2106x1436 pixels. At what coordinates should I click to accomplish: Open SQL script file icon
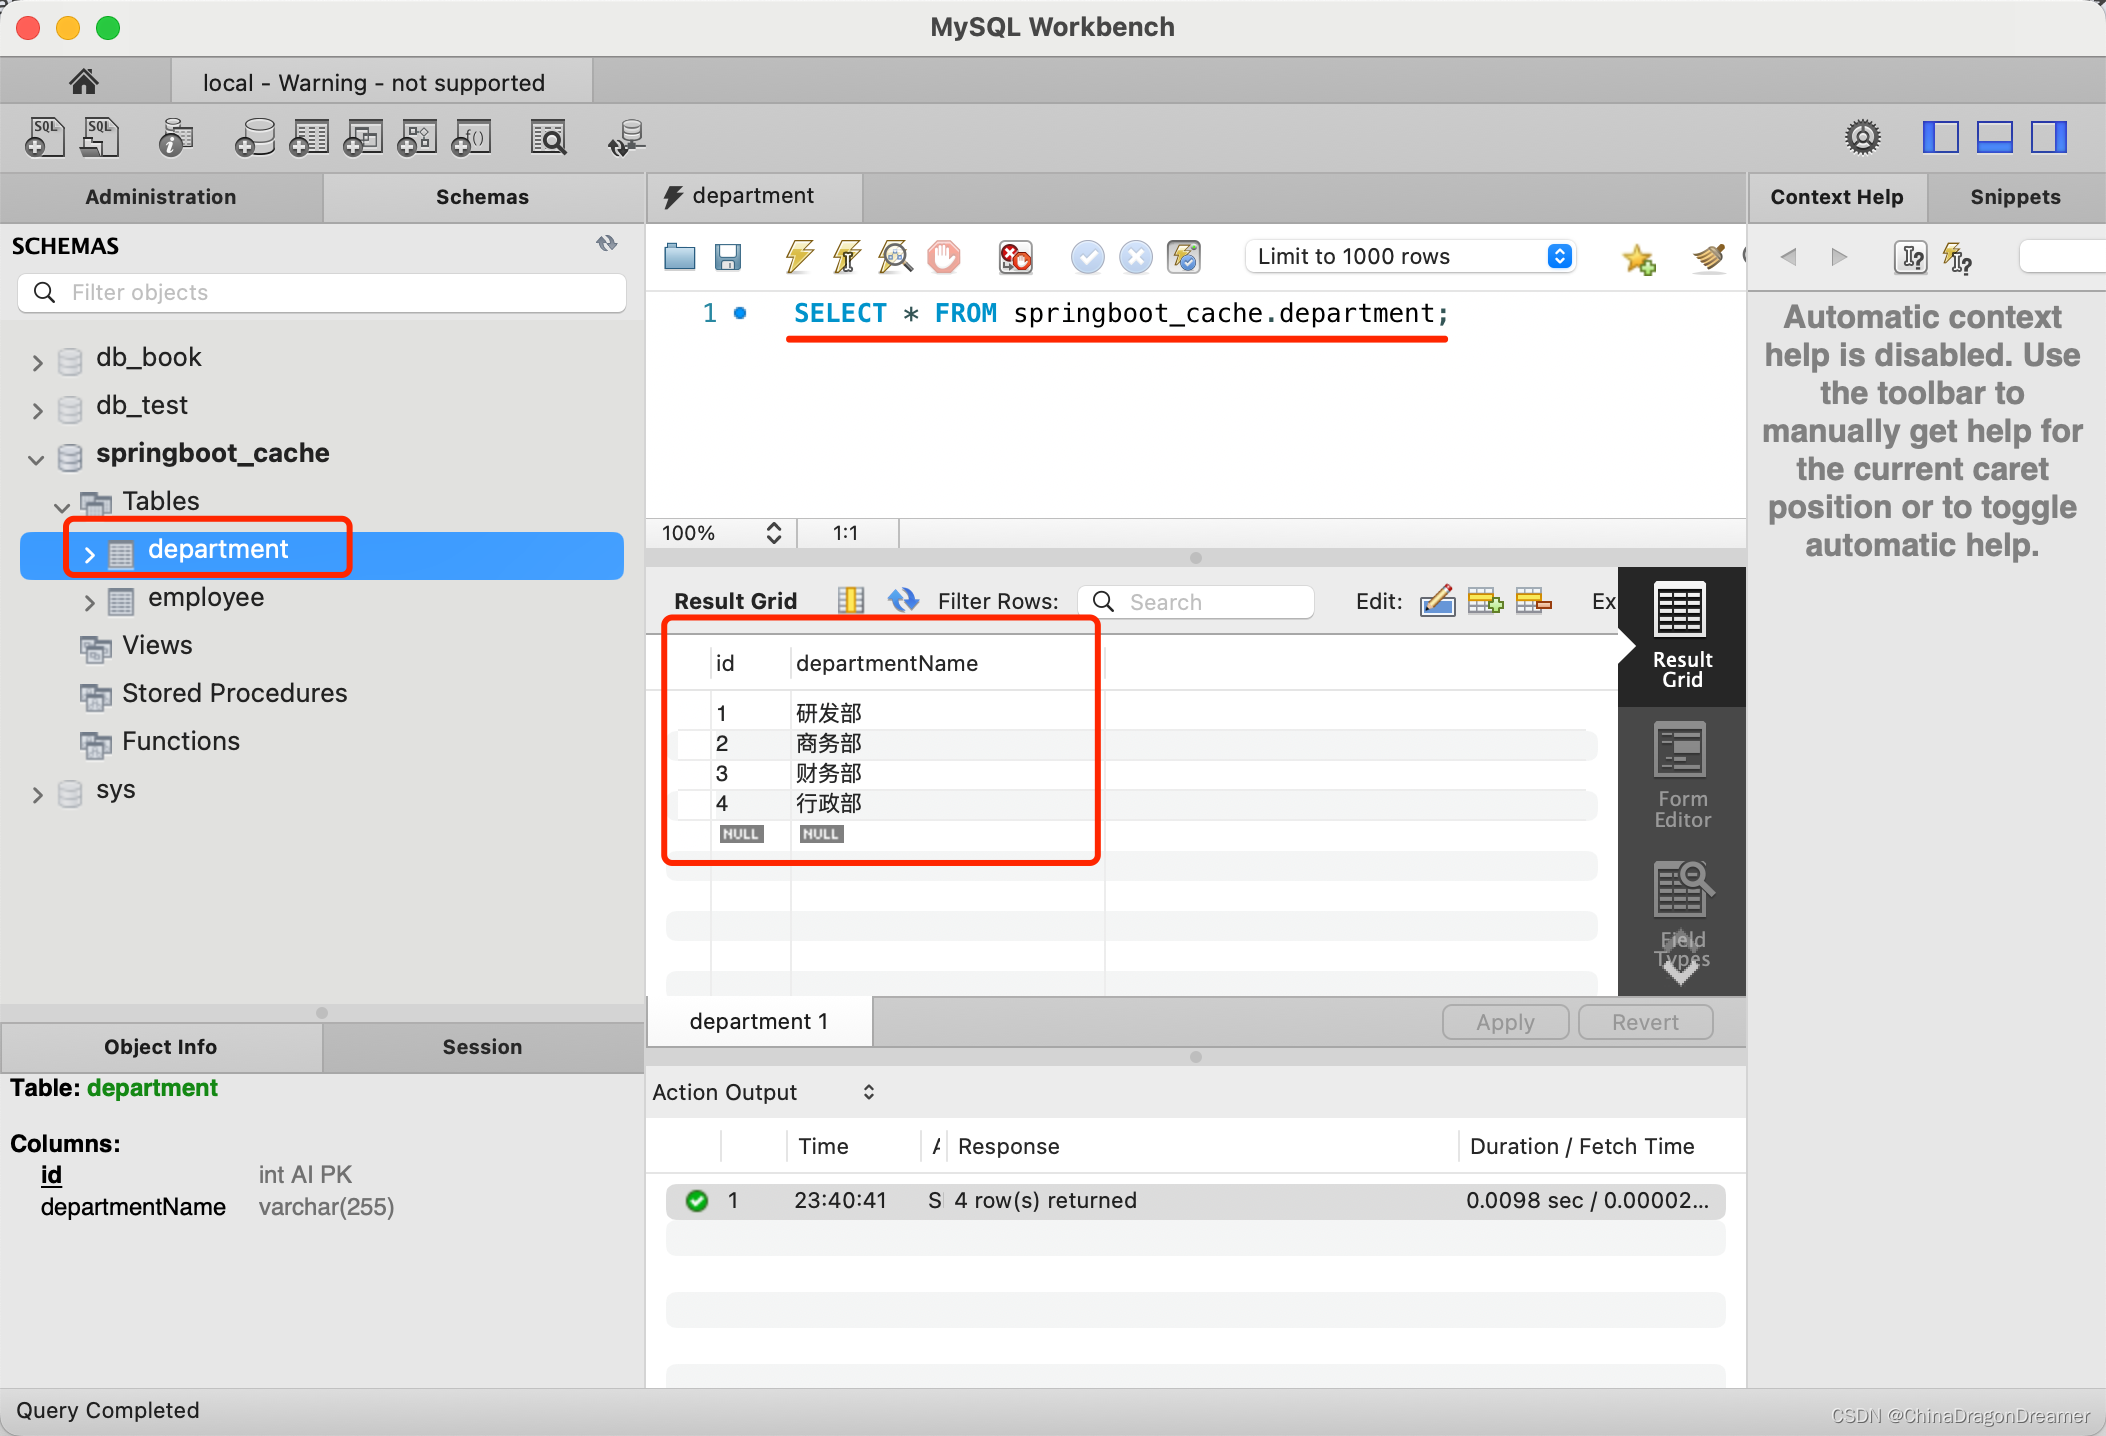pyautogui.click(x=100, y=138)
